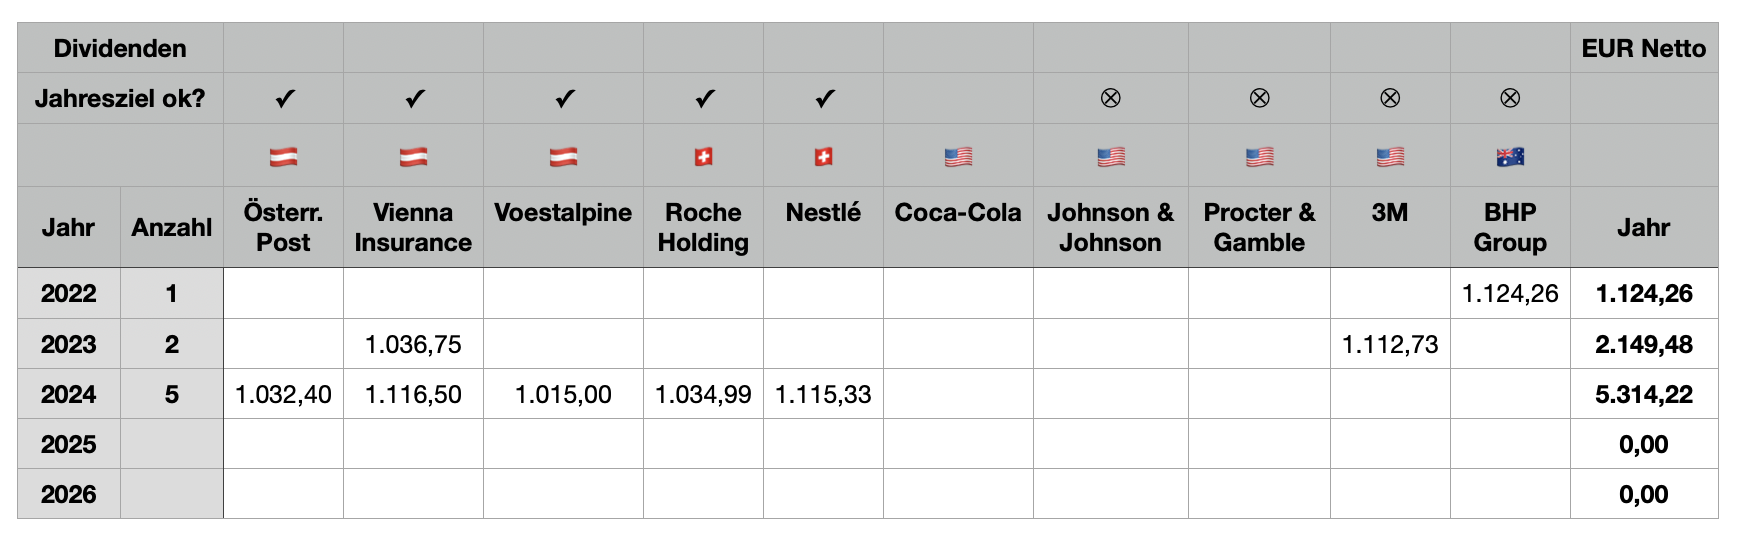Select the 1.124,26 BHP Group dividend cell

1510,293
